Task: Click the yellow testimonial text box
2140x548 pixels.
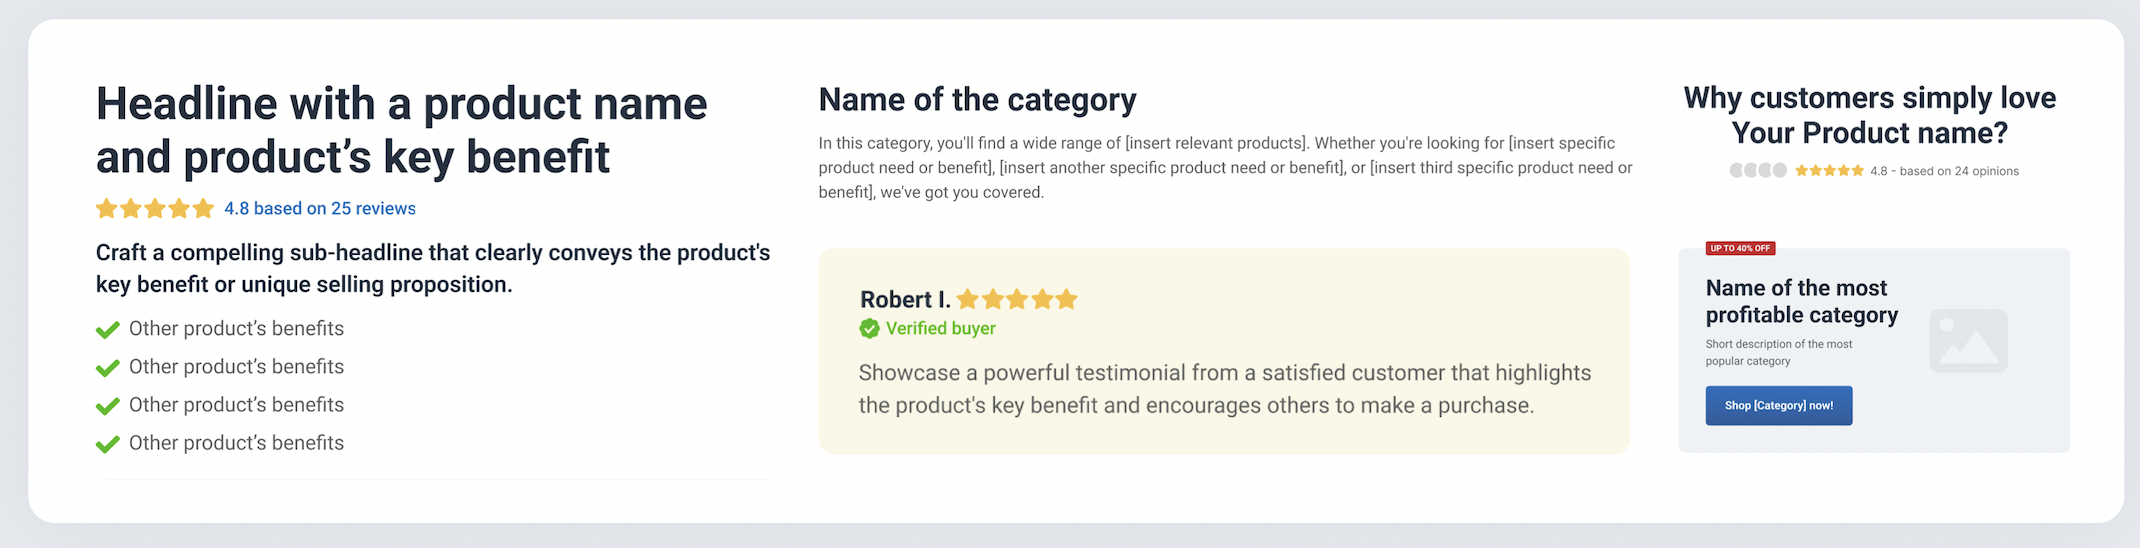Action: coord(1223,390)
